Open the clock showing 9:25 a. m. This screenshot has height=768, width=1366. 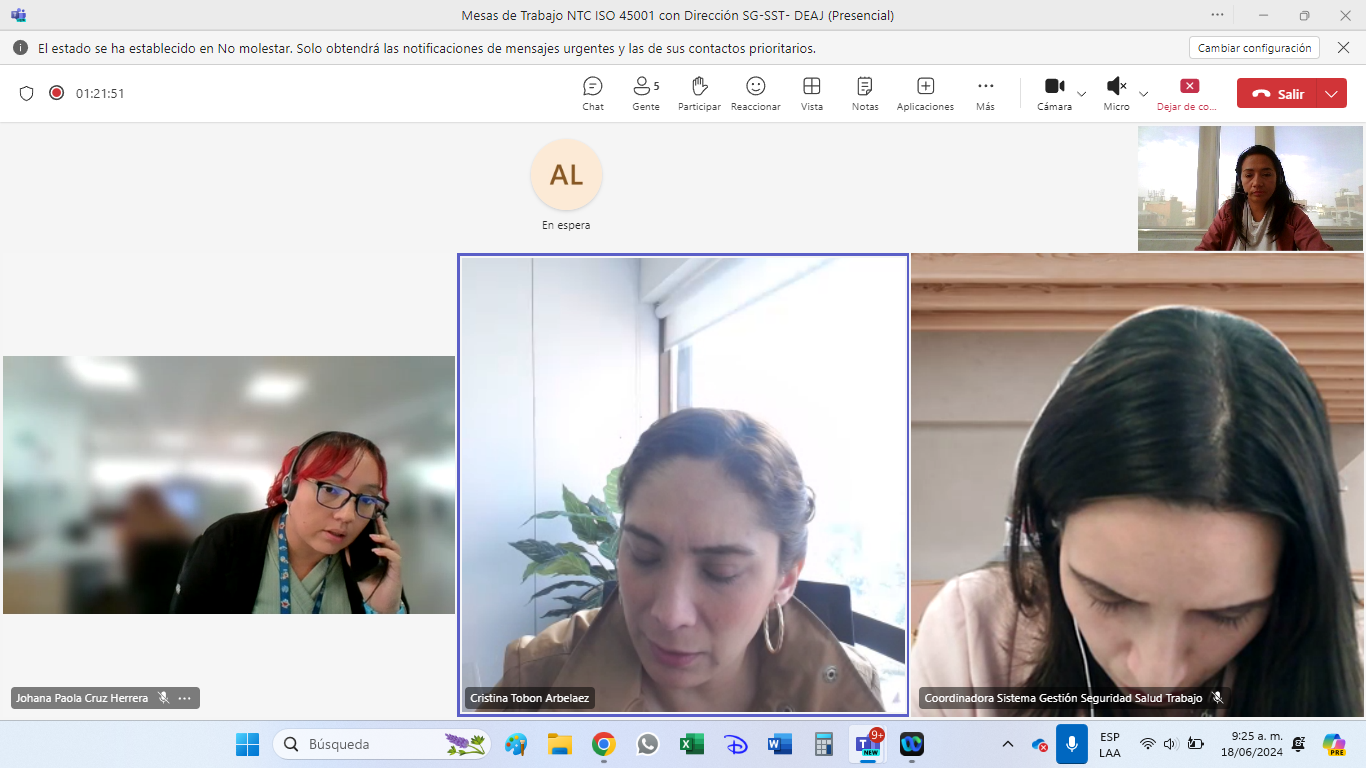pos(1250,744)
